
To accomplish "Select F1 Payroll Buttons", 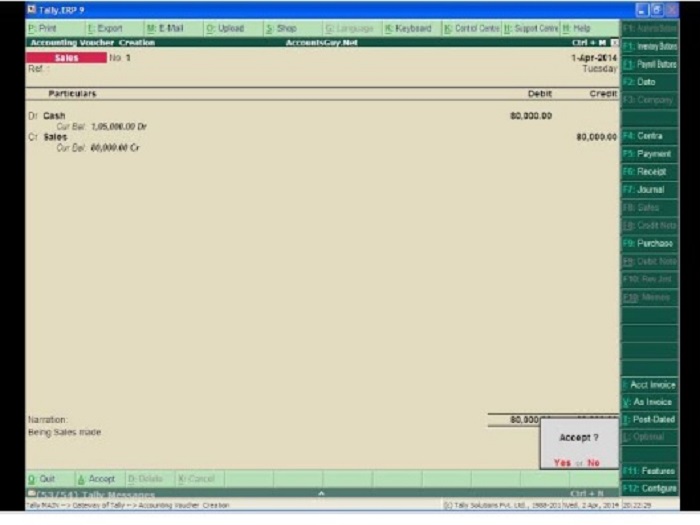I will (650, 64).
